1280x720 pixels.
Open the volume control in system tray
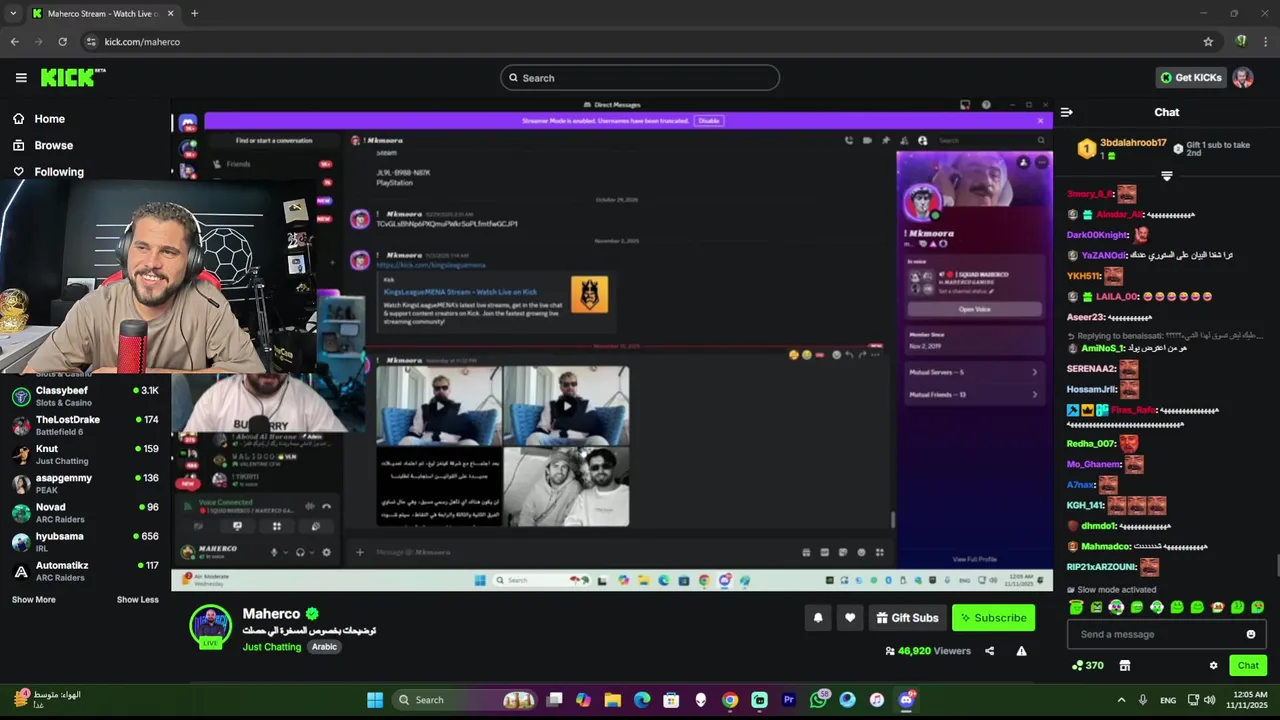tap(1210, 700)
